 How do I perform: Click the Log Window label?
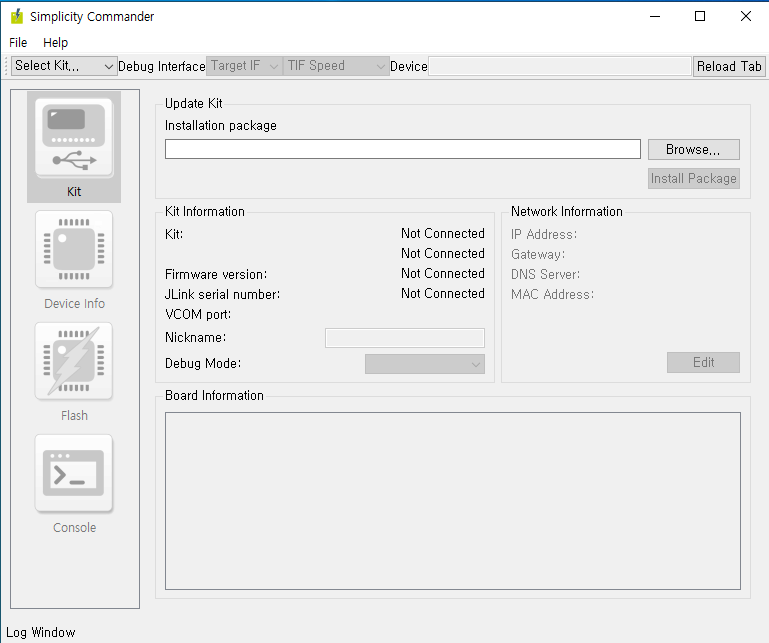tap(41, 632)
